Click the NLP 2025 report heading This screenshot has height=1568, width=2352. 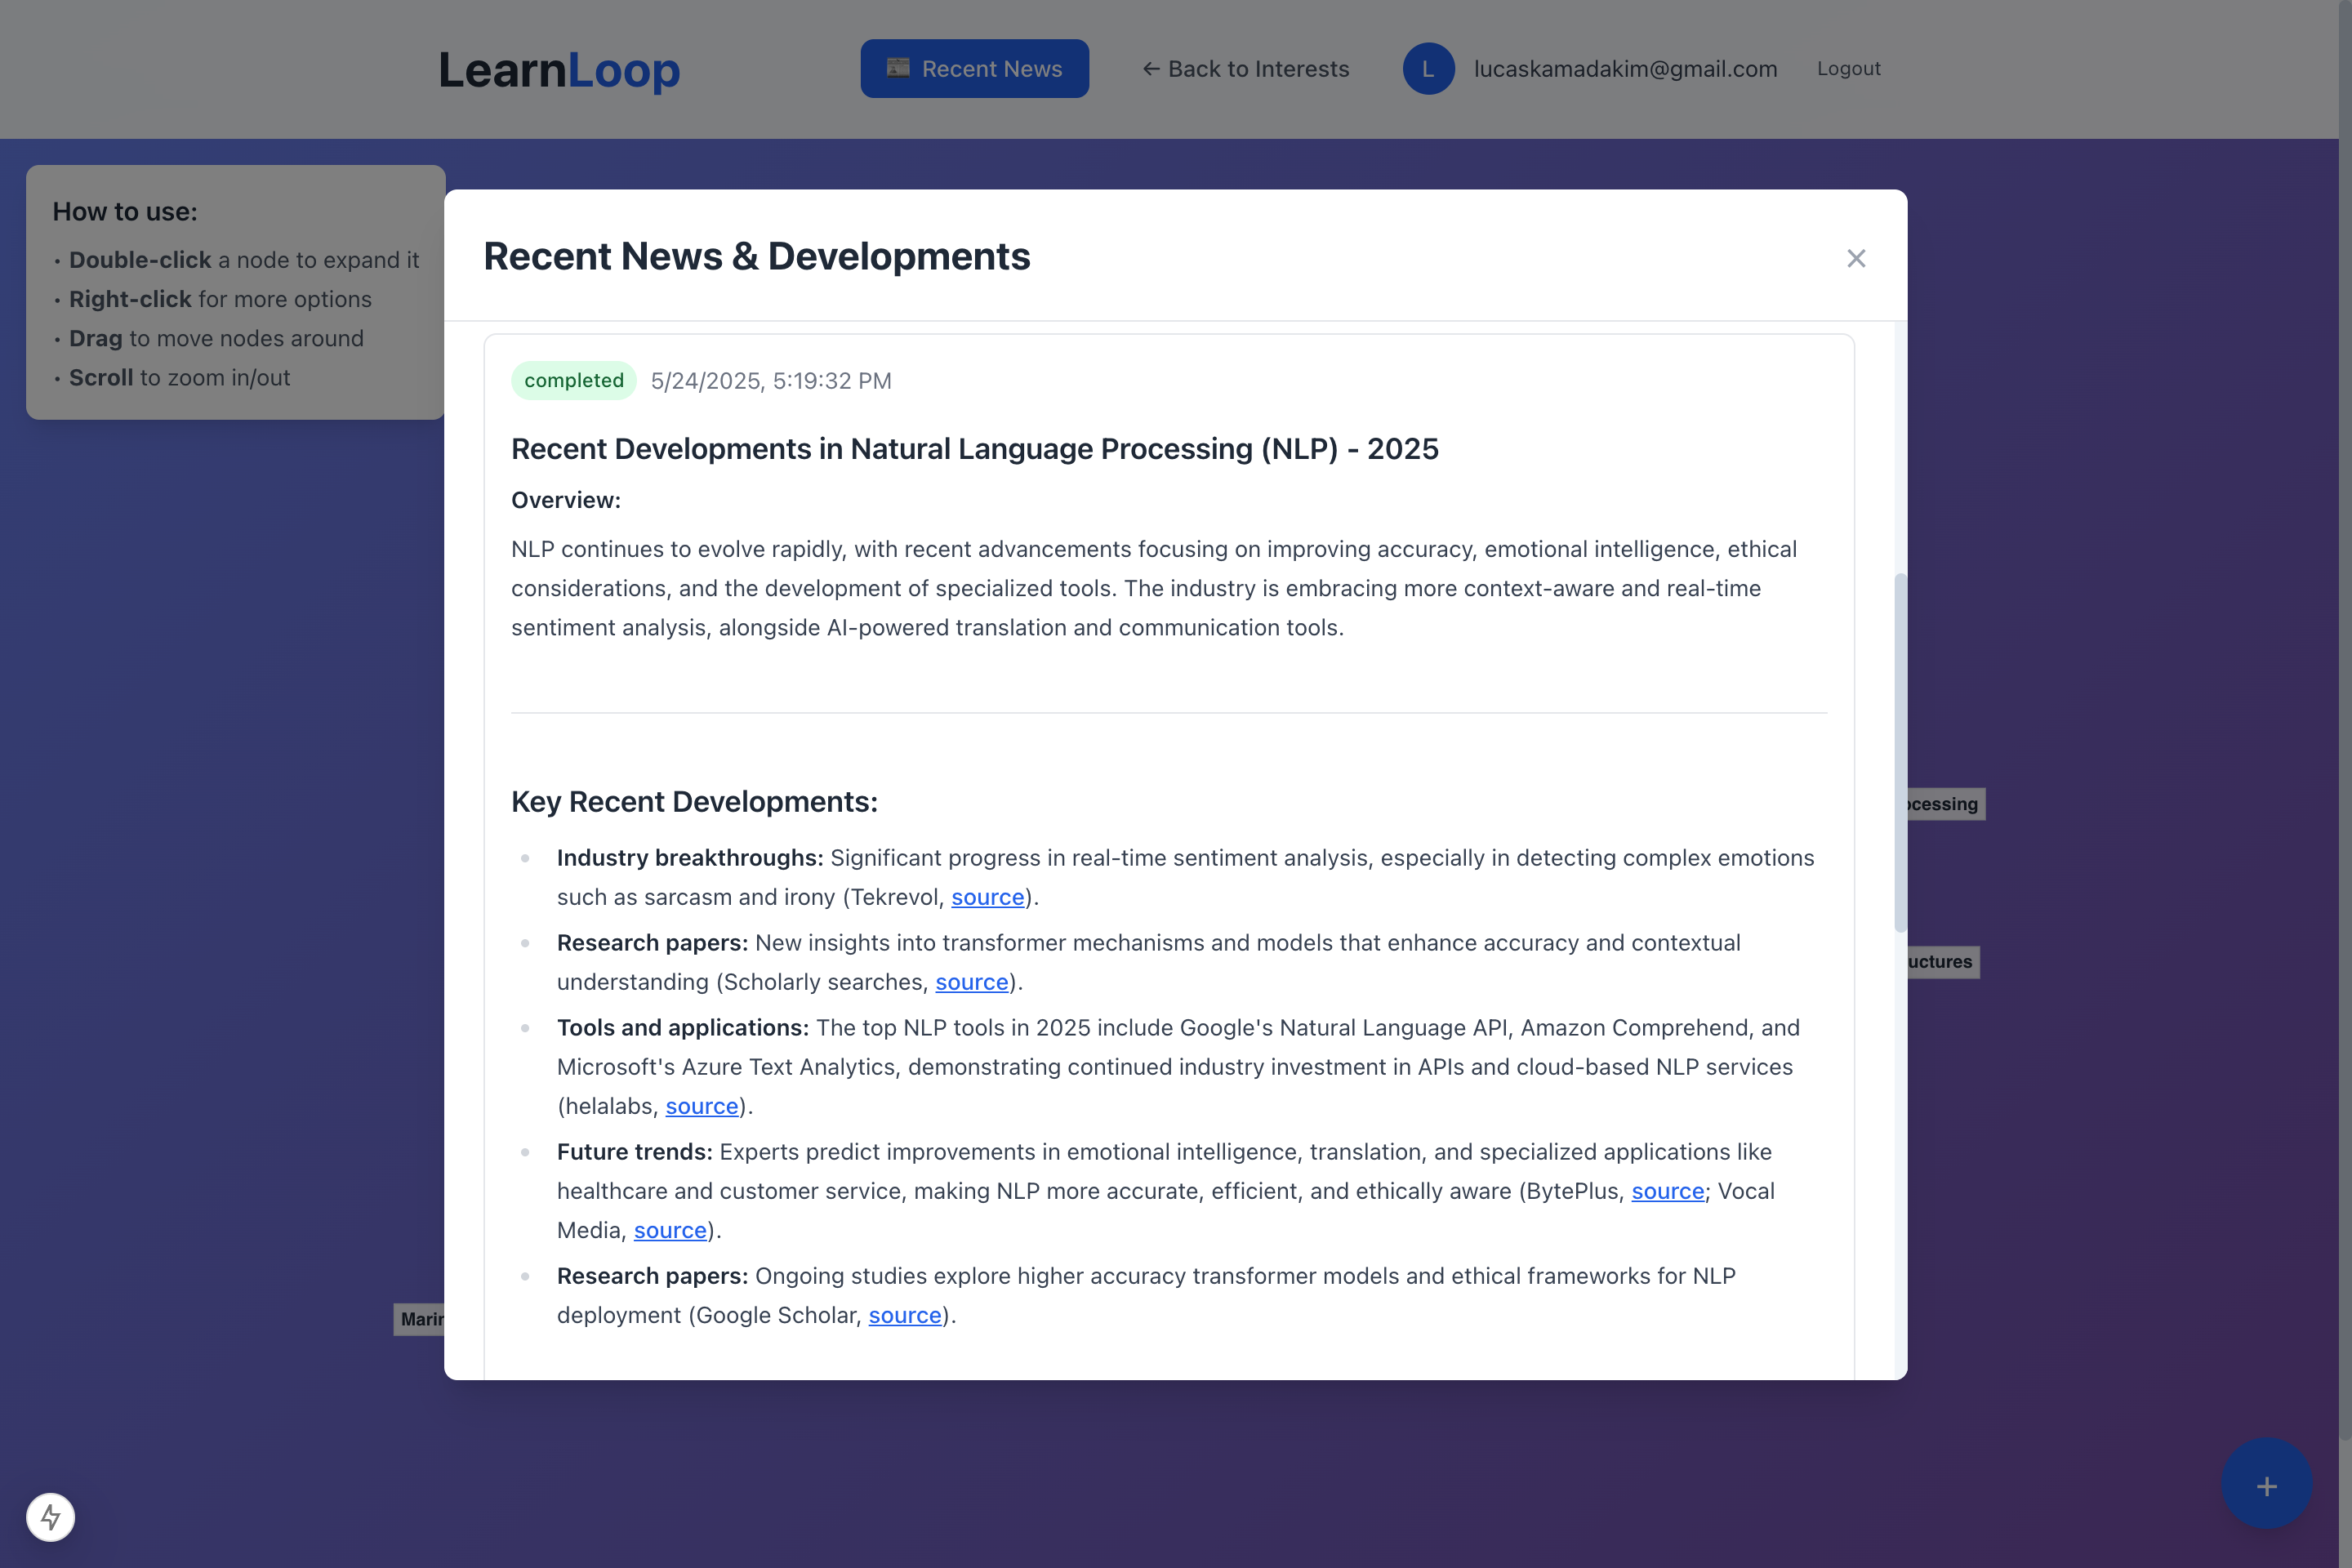[x=974, y=449]
